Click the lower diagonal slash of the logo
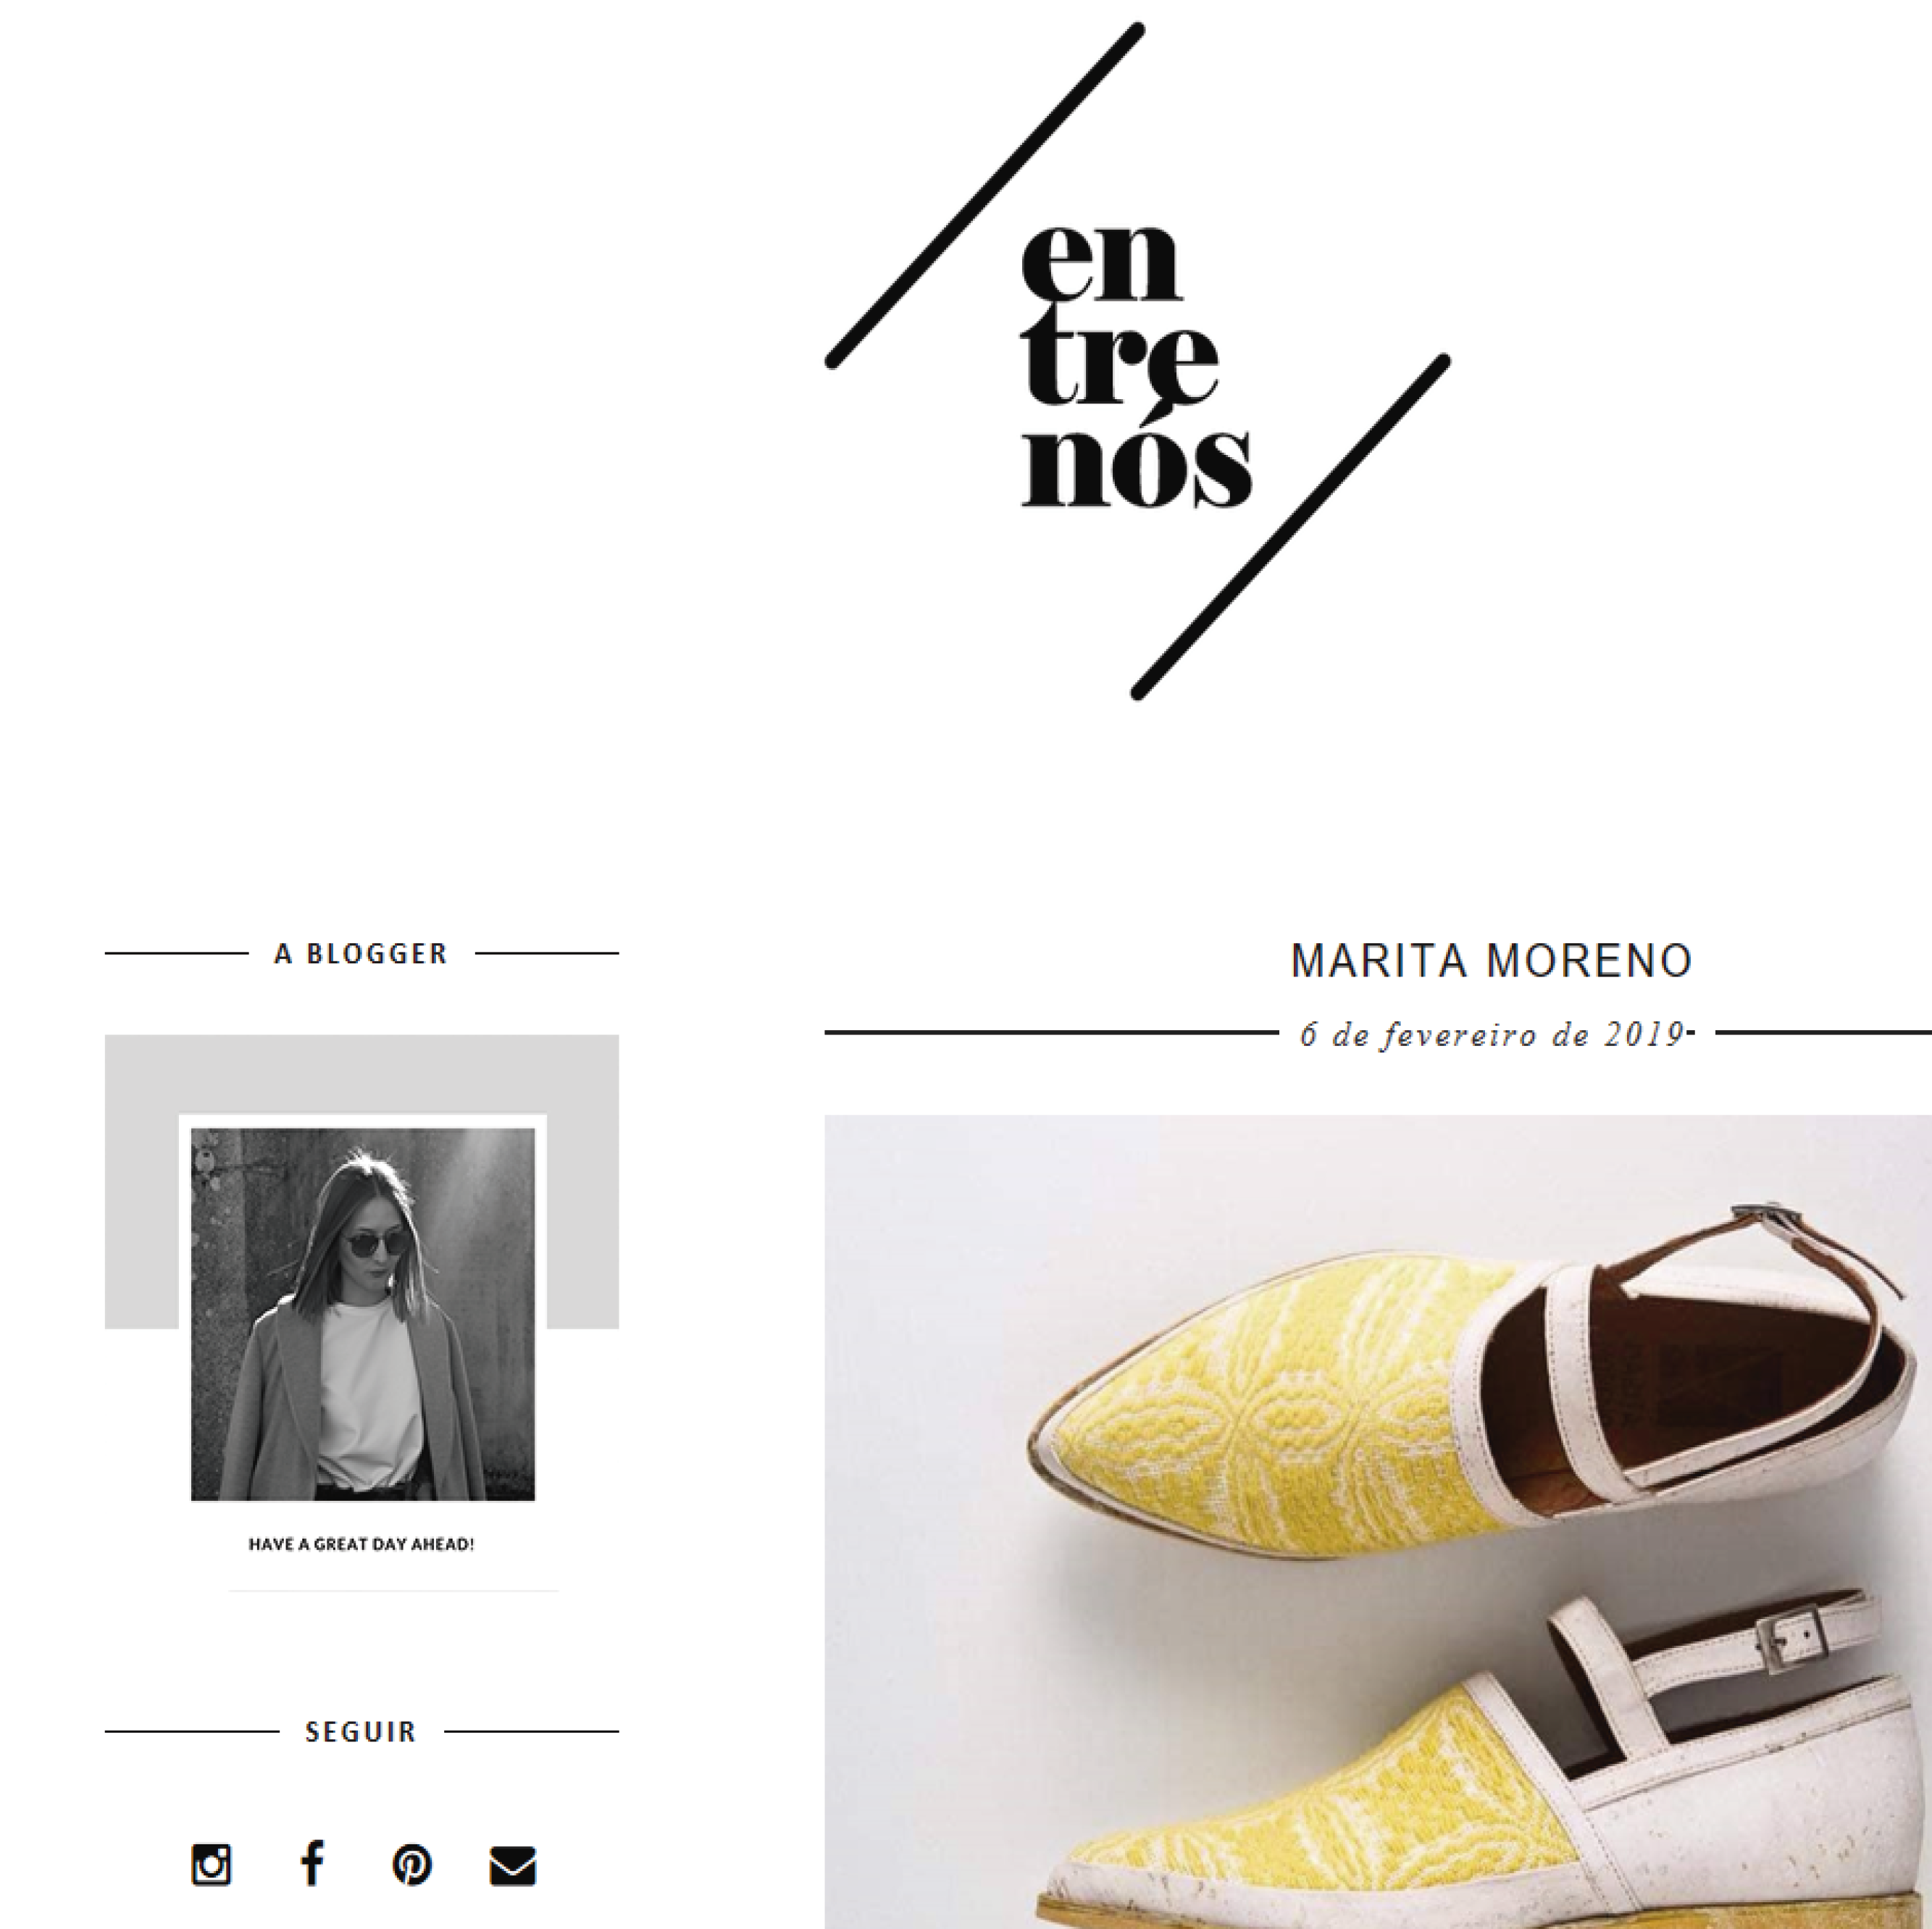This screenshot has height=1929, width=1932. (1291, 527)
